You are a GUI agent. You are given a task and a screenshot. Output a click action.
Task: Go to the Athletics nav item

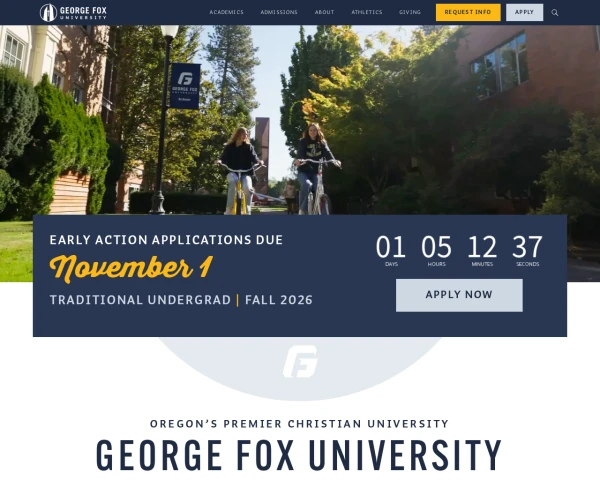[x=367, y=12]
